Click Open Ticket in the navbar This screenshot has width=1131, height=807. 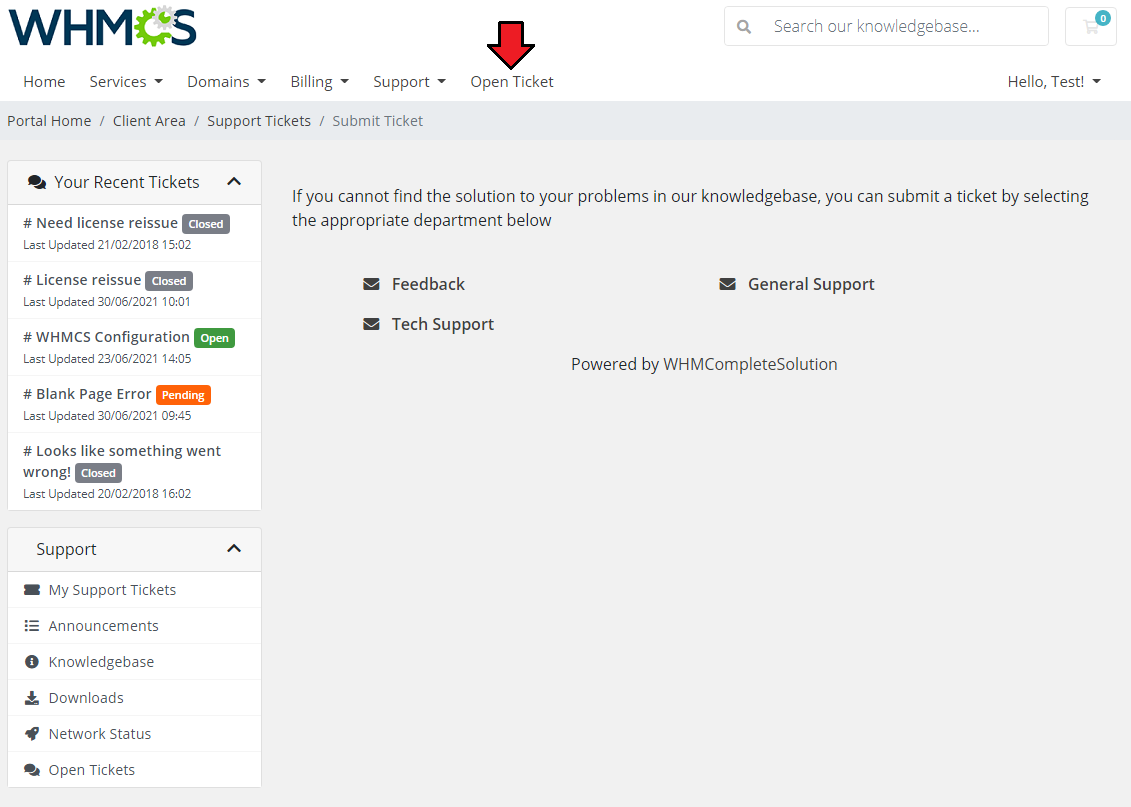(x=512, y=81)
